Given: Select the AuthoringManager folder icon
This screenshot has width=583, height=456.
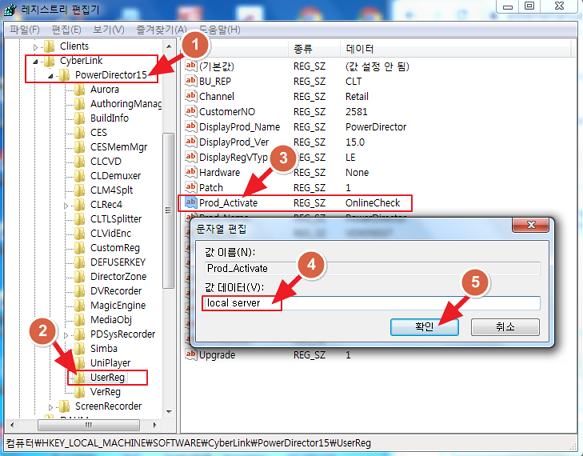Looking at the screenshot, I should coord(79,104).
